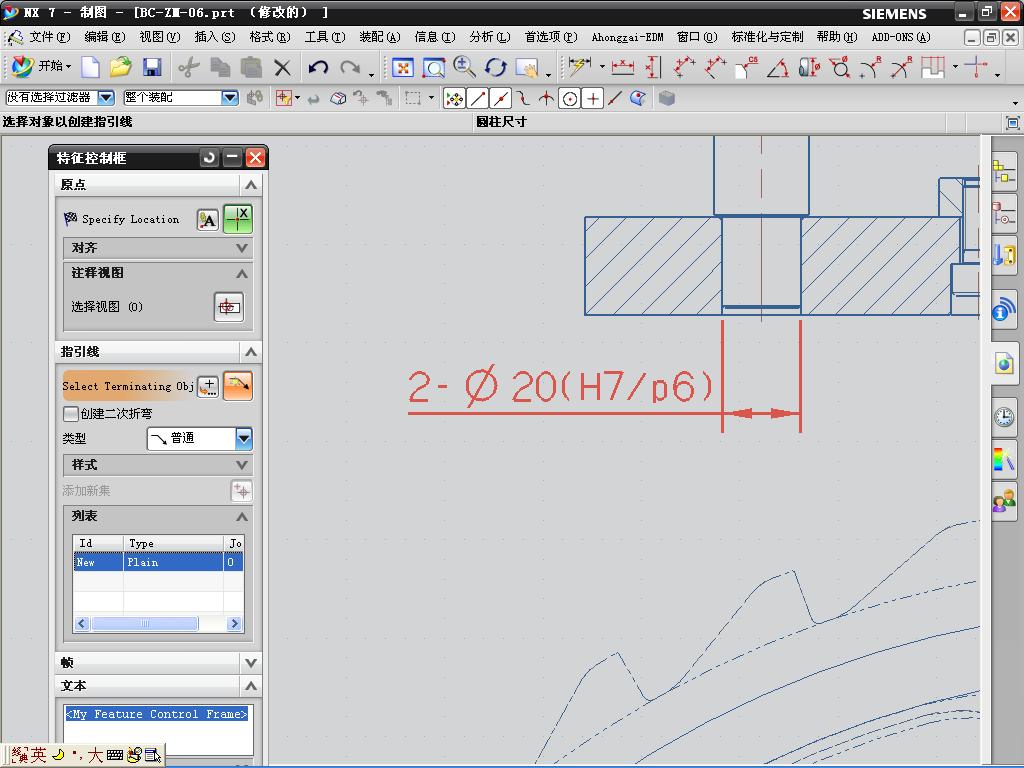This screenshot has height=768, width=1024.
Task: Expand the 对齐 section
Action: (x=157, y=248)
